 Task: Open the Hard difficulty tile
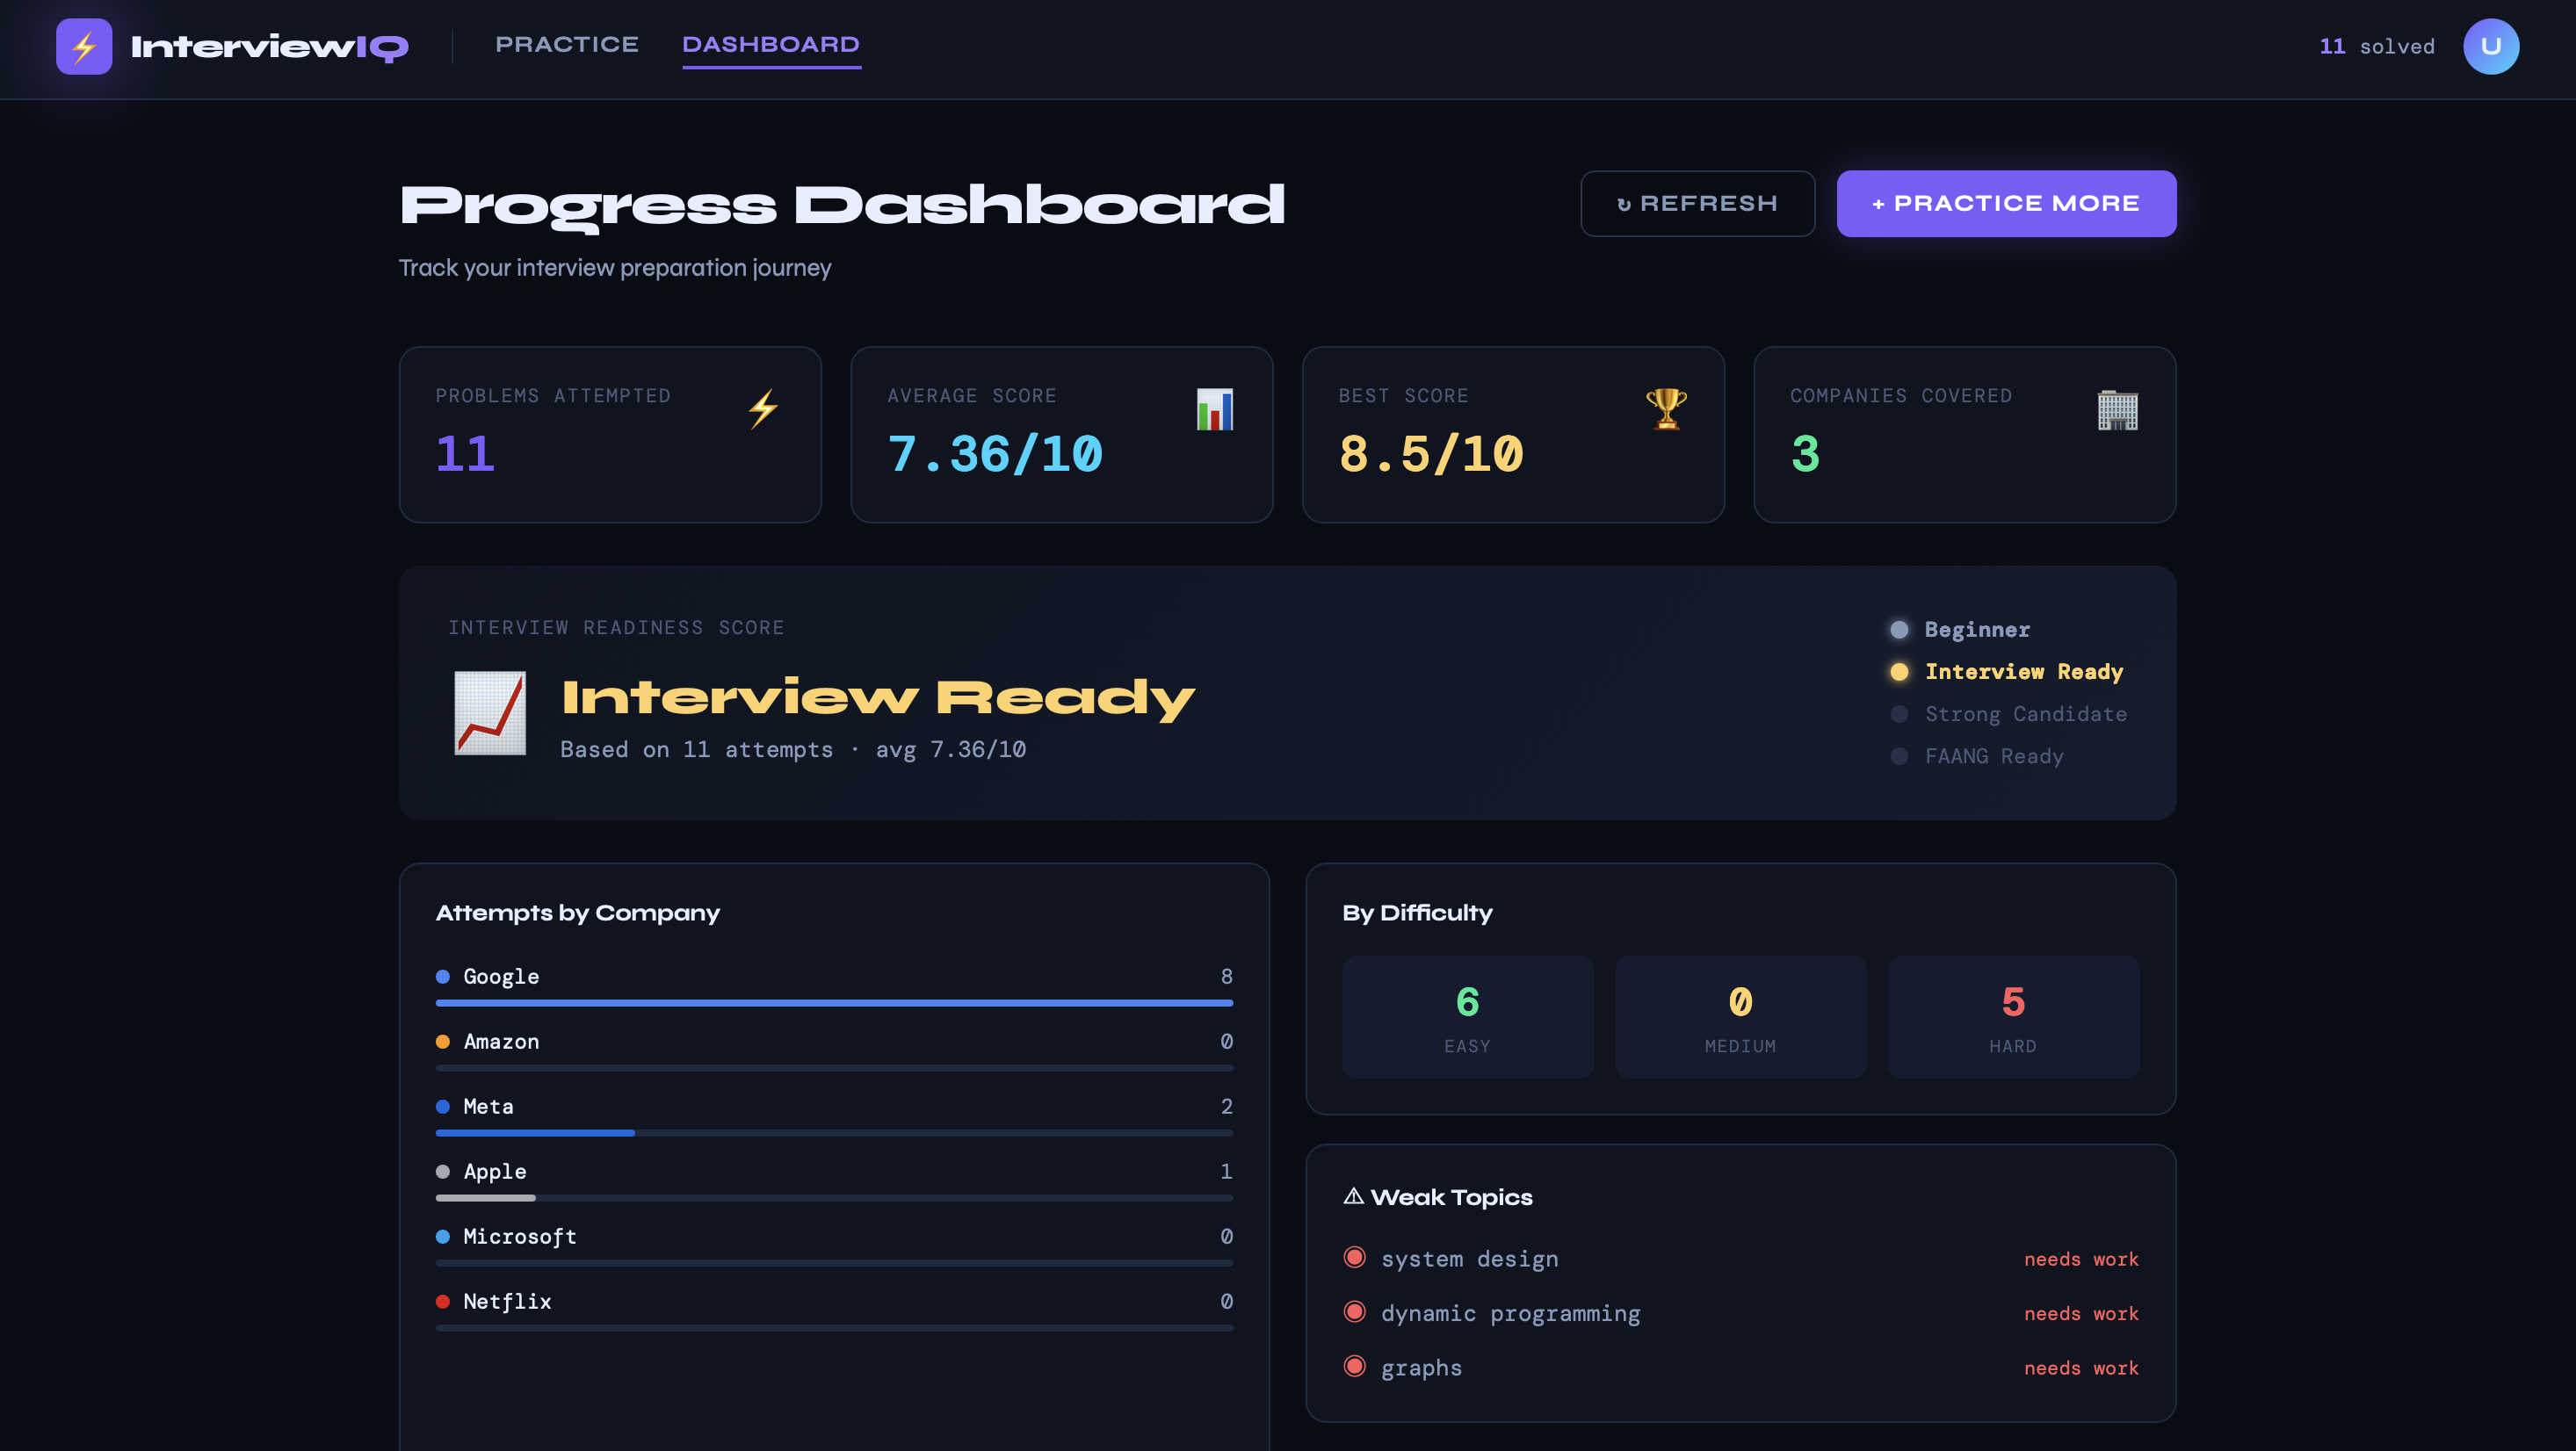pyautogui.click(x=2012, y=1016)
